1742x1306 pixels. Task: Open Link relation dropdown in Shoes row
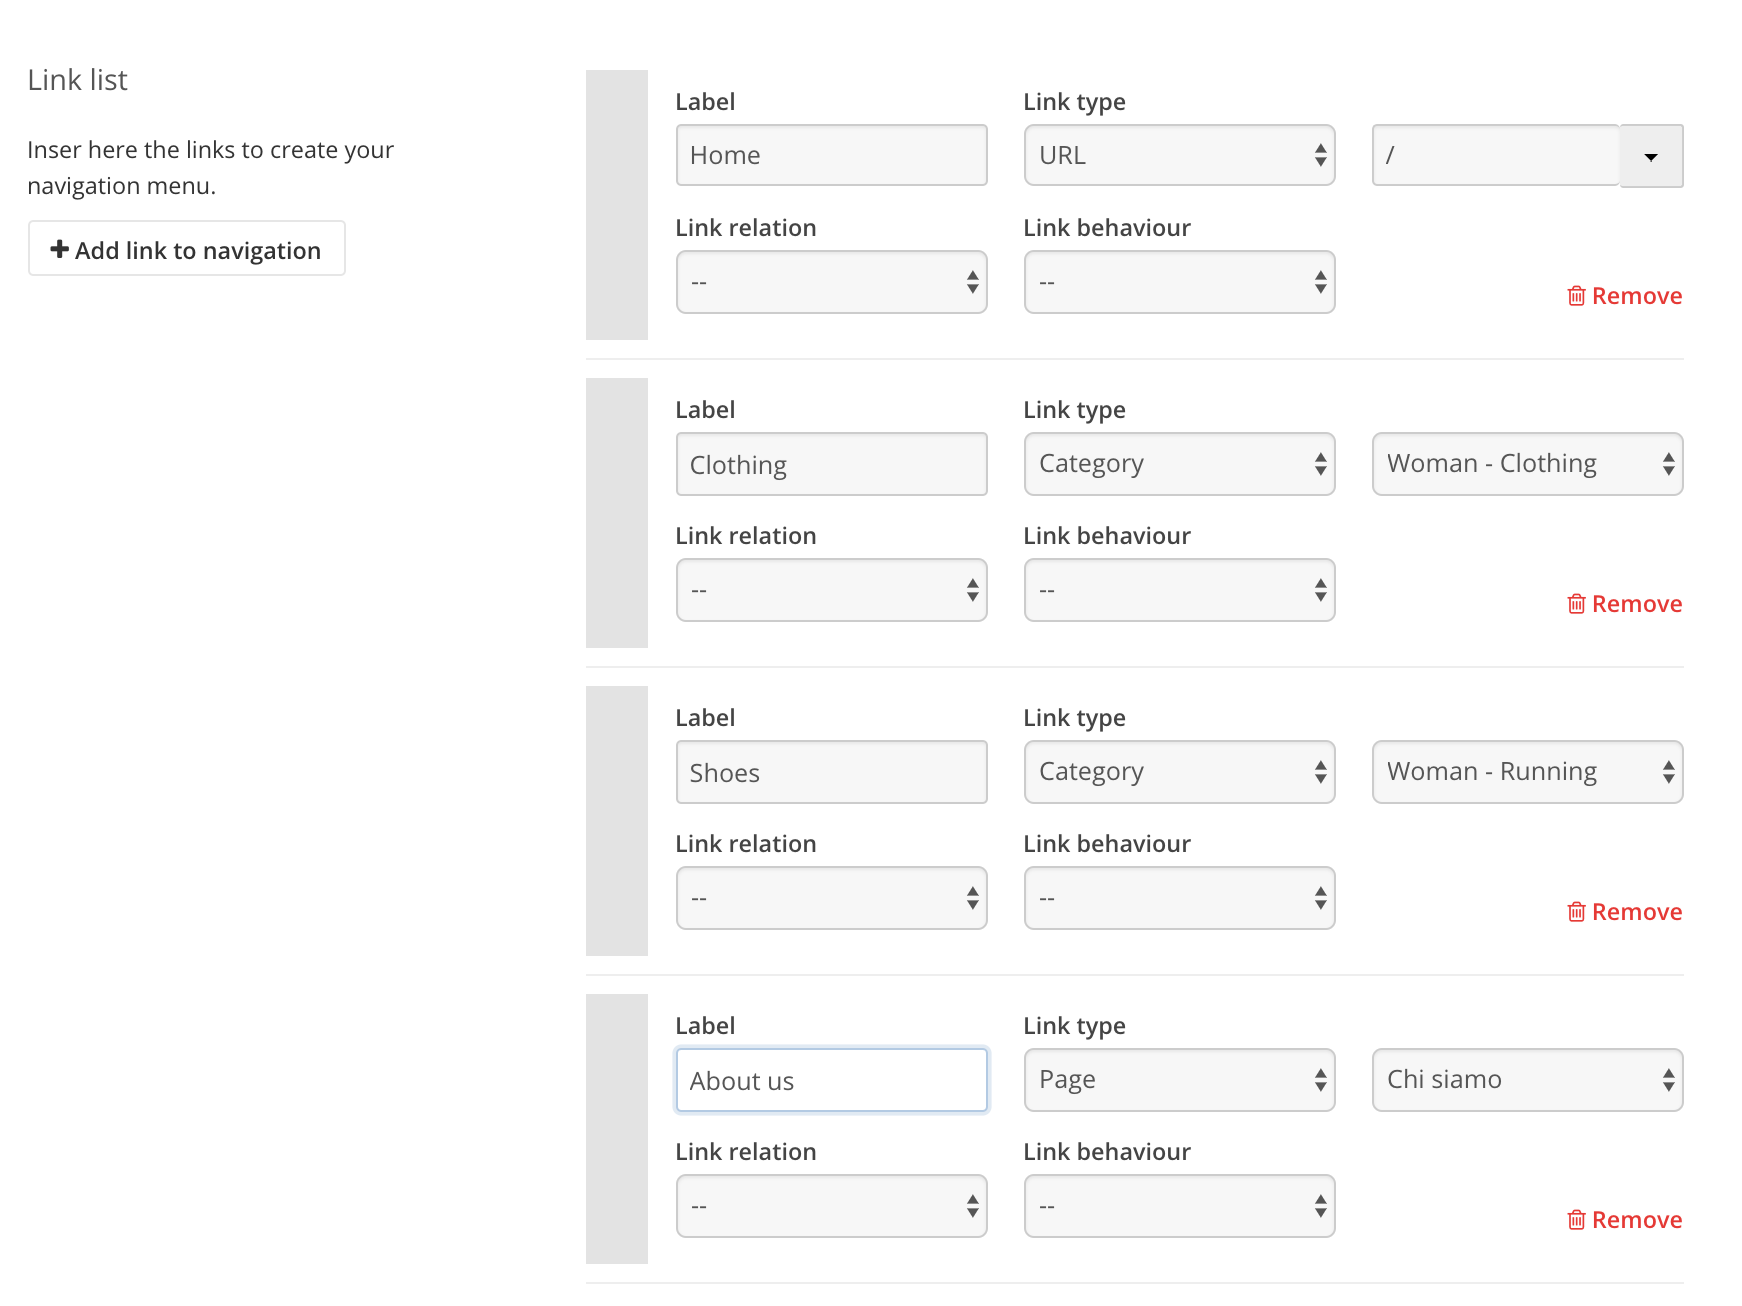click(832, 898)
